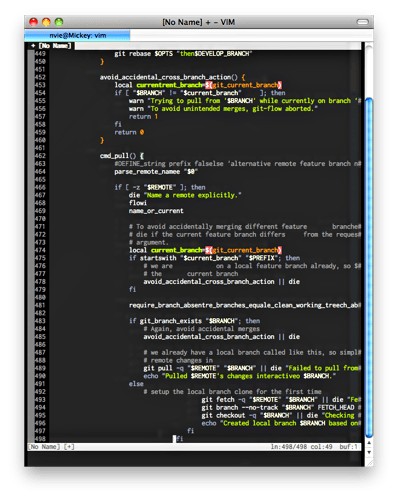Click 'name_or_current' on line 469
Screen dimensions: 398x500
tap(156, 211)
